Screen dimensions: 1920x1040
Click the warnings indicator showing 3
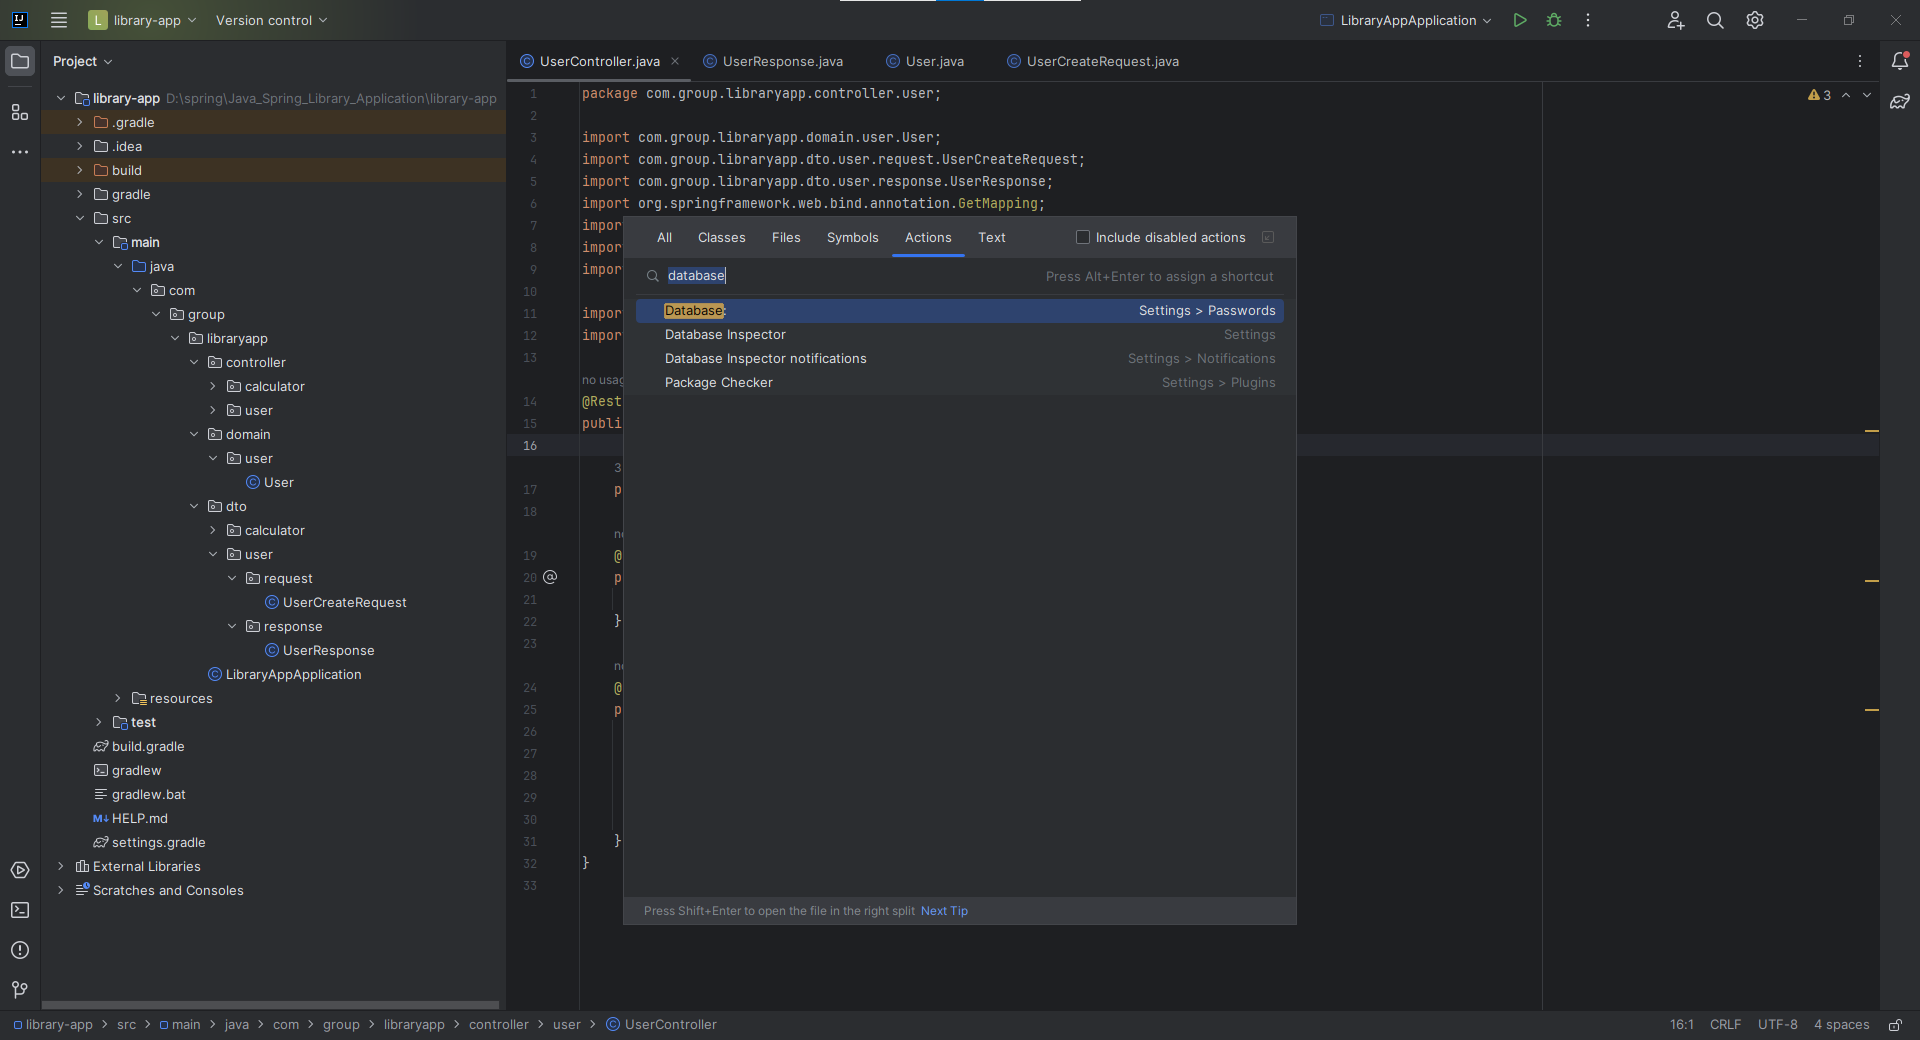[x=1820, y=95]
